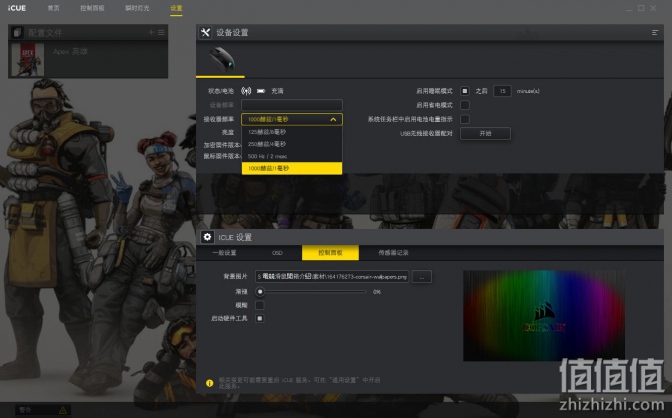Choose the 125赫兹 polling rate option
672x418 pixels.
point(292,132)
